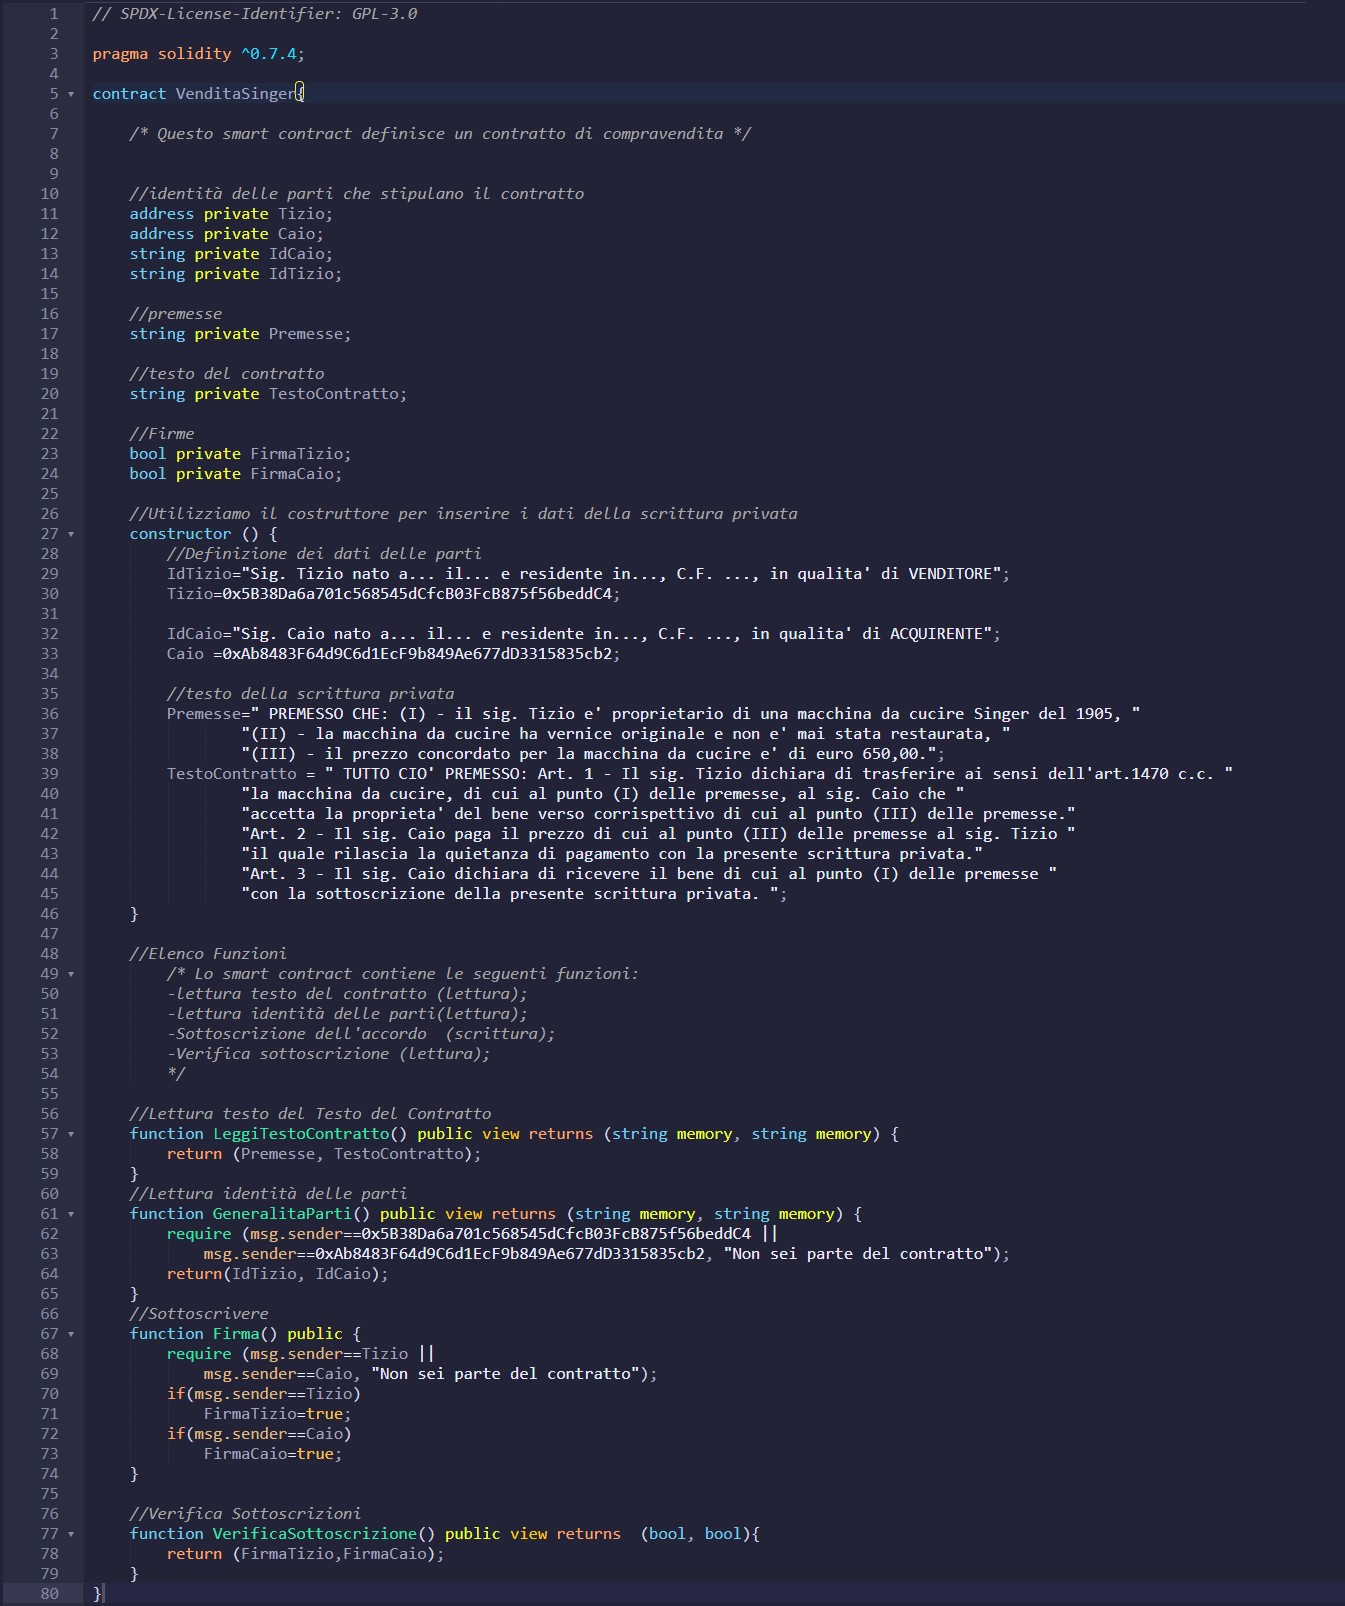Click the 0x5B38Da6a address literal on line 30
This screenshot has width=1345, height=1606.
click(x=416, y=594)
